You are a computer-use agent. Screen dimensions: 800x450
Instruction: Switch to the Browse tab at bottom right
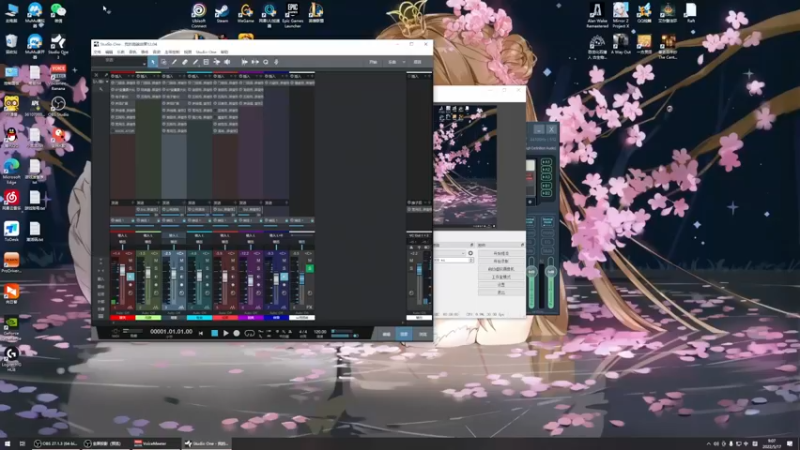pyautogui.click(x=422, y=334)
